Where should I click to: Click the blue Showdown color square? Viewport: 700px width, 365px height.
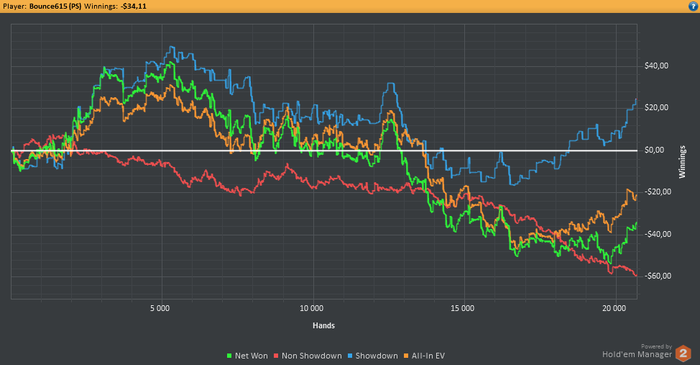(x=350, y=356)
